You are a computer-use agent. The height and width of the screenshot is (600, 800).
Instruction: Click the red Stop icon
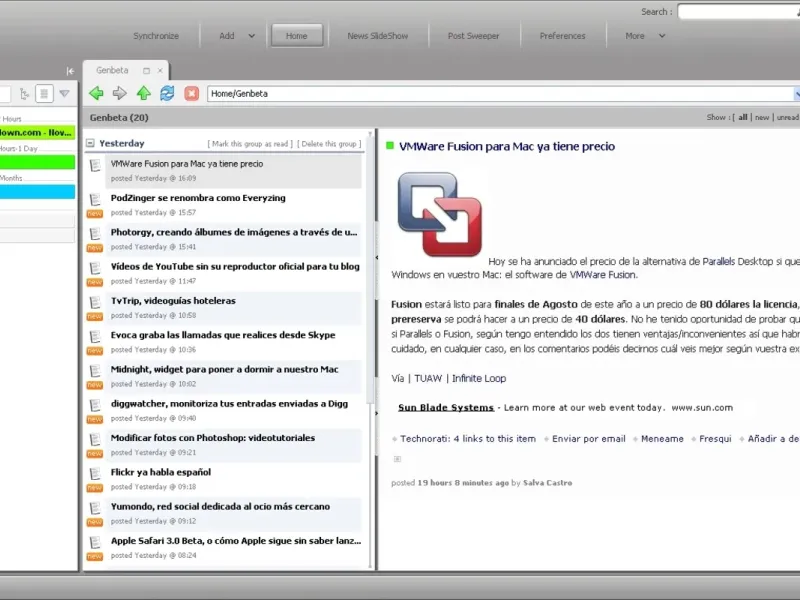[191, 93]
